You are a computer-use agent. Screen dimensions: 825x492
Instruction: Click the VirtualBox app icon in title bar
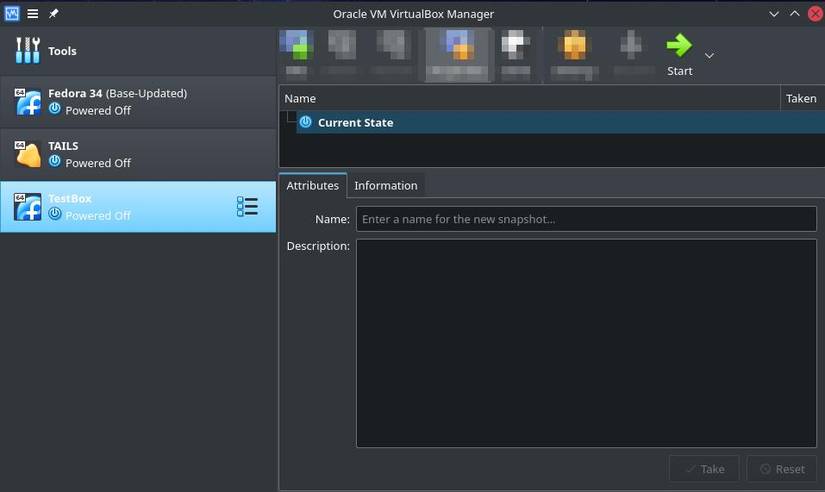tap(12, 14)
